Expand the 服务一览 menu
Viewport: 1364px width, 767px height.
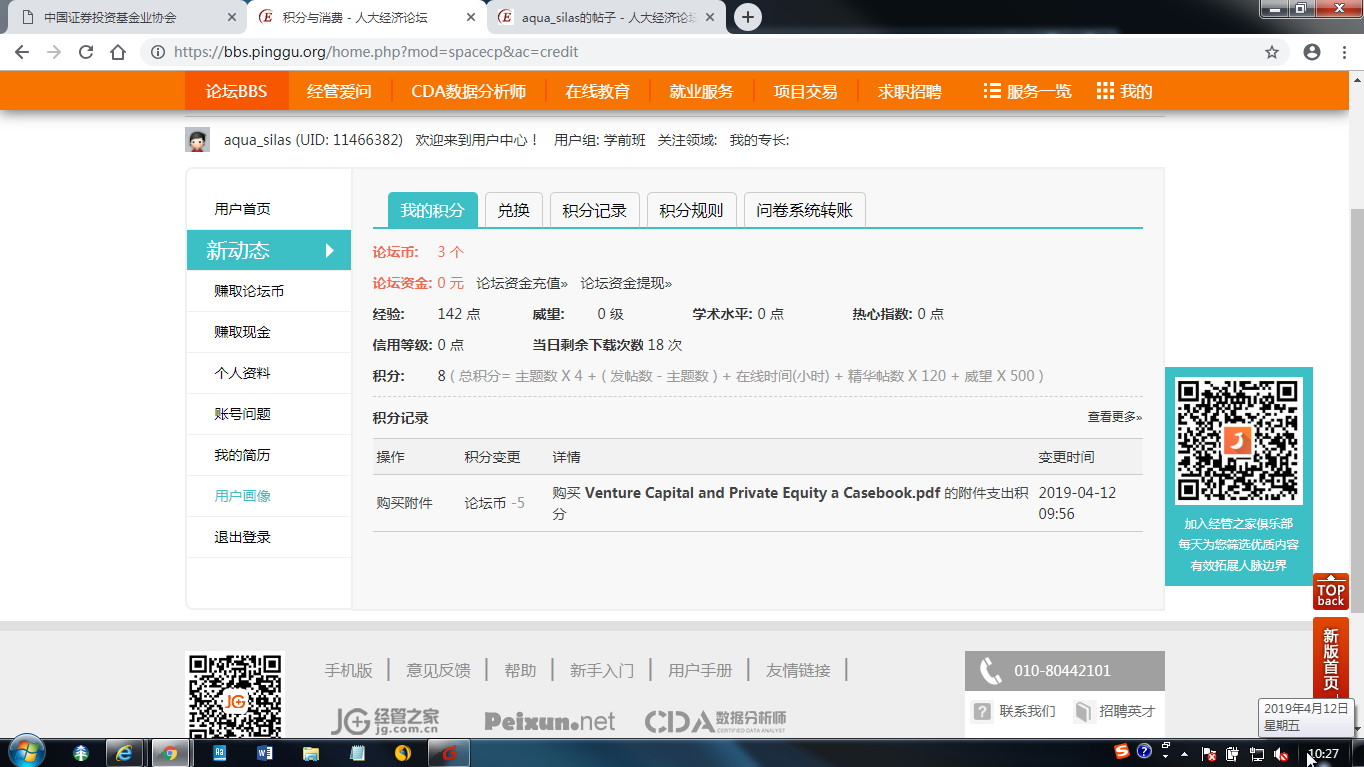point(1027,91)
